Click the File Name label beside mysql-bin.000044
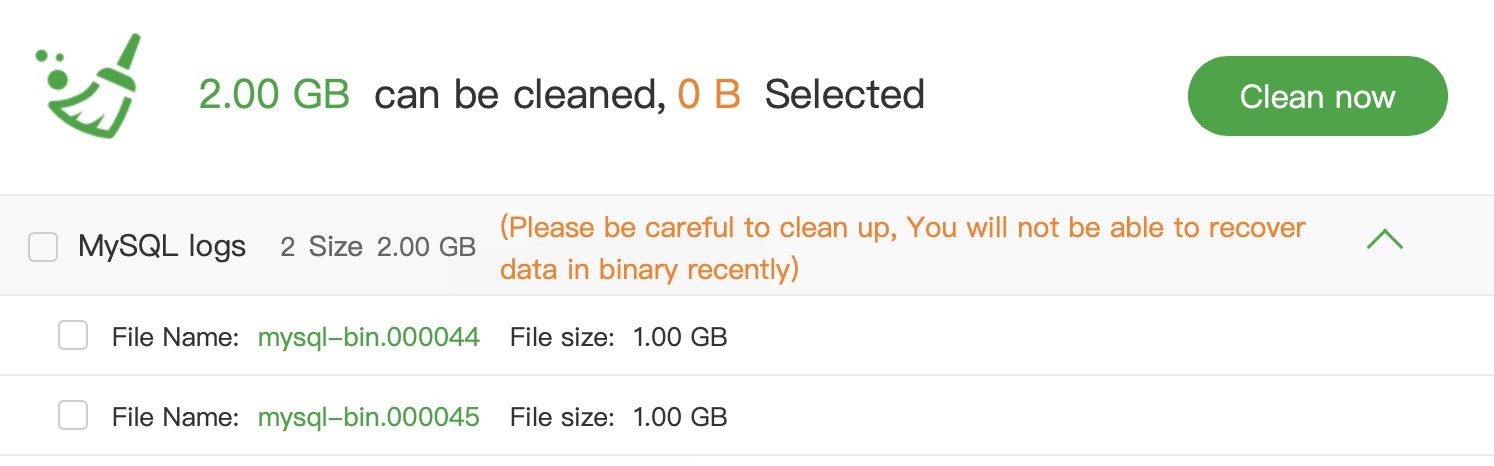This screenshot has height=466, width=1494. tap(175, 337)
